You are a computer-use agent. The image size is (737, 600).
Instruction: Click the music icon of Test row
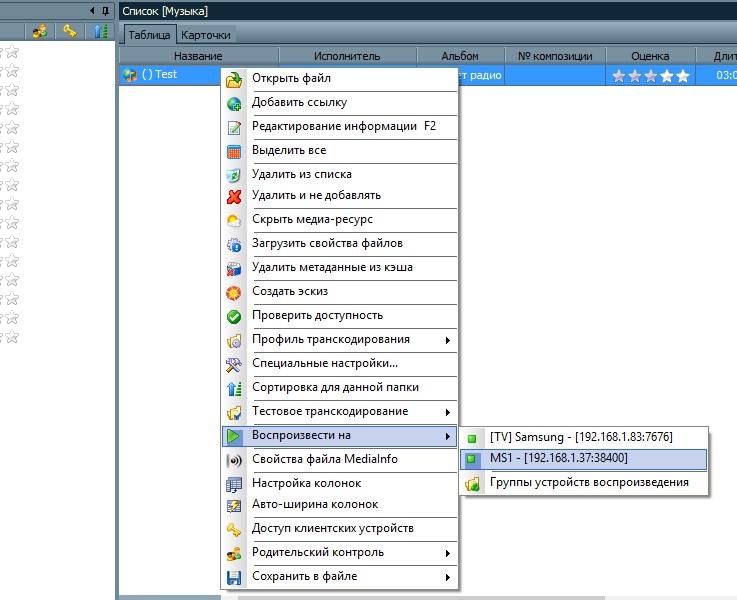130,75
